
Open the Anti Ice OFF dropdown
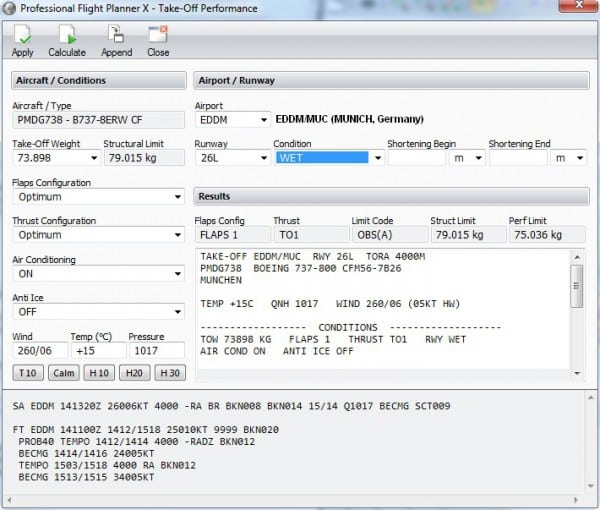pyautogui.click(x=177, y=312)
